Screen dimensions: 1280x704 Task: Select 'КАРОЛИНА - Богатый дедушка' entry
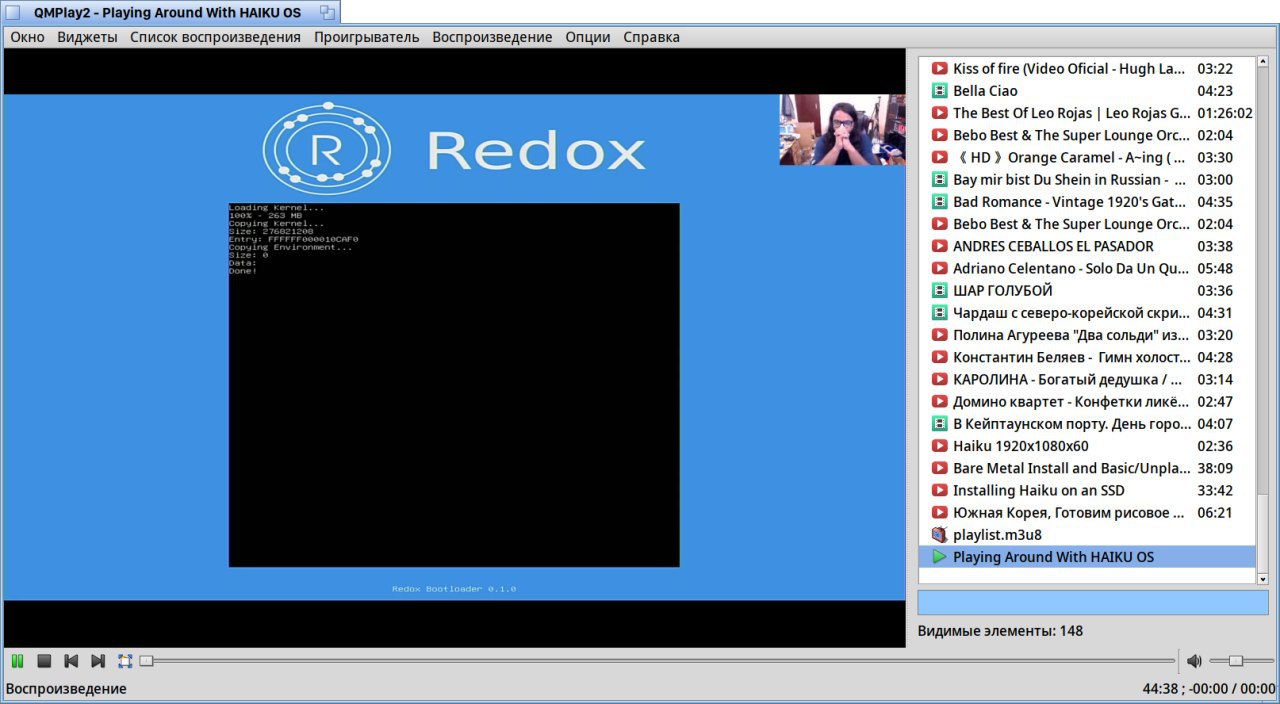(1087, 379)
